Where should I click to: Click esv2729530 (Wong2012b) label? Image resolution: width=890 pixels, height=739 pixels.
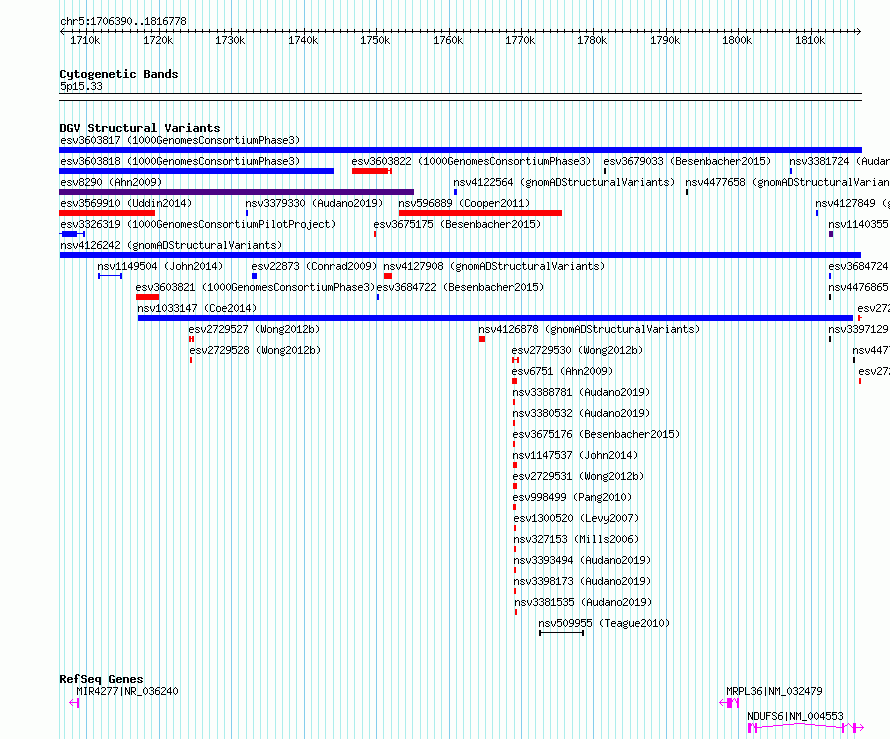point(577,350)
